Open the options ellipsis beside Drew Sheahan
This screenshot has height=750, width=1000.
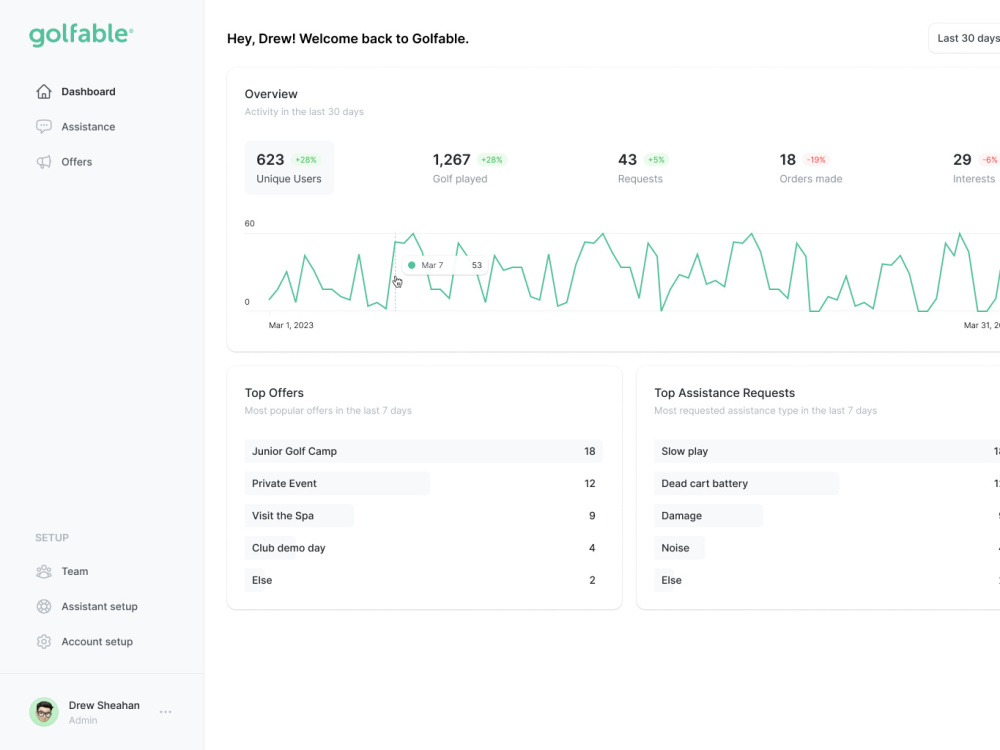[165, 711]
